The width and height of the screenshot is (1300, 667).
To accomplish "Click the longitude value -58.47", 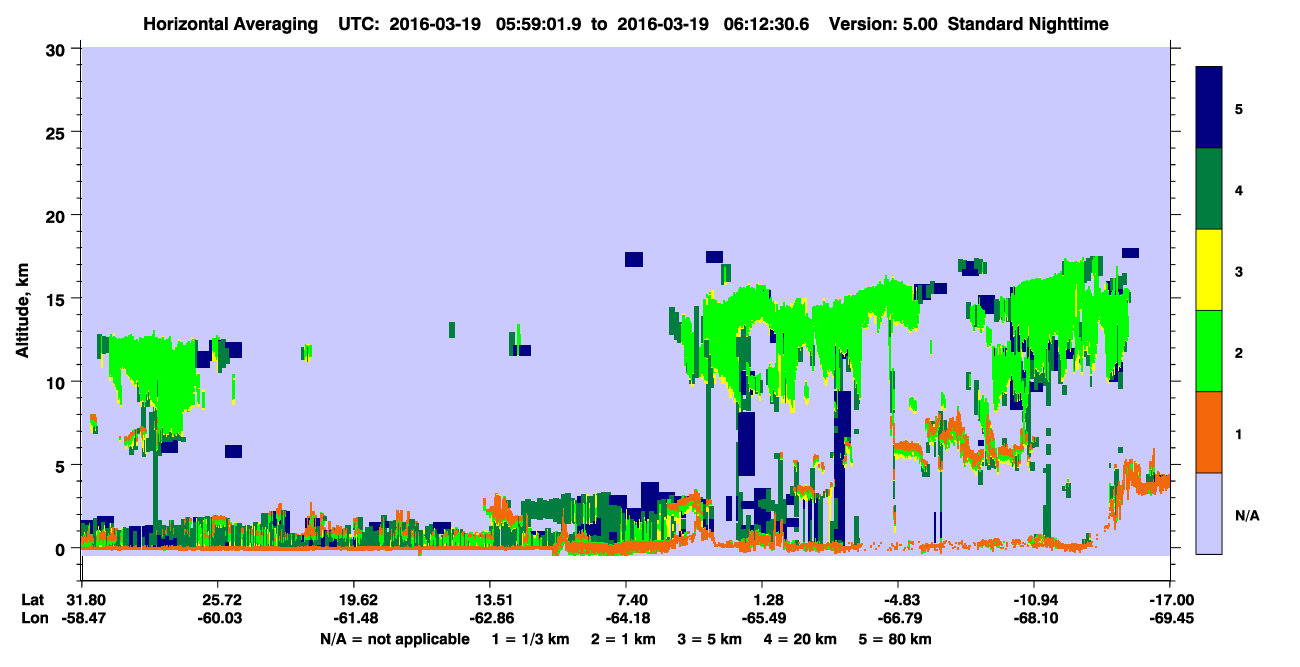I will pos(82,619).
